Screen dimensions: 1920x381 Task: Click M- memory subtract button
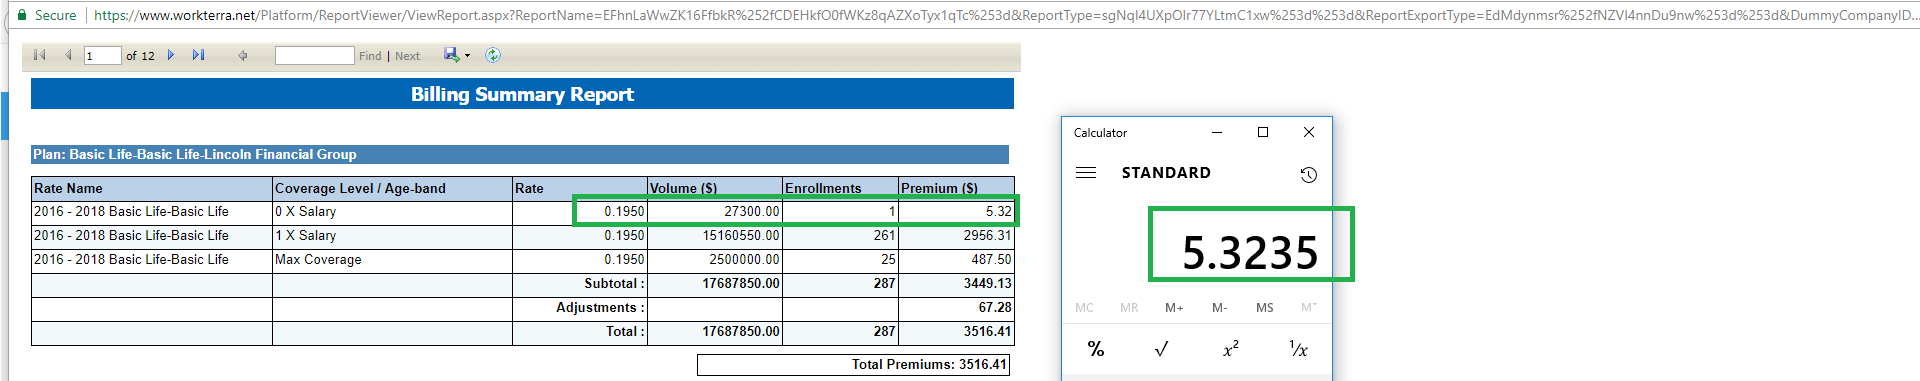tap(1219, 308)
